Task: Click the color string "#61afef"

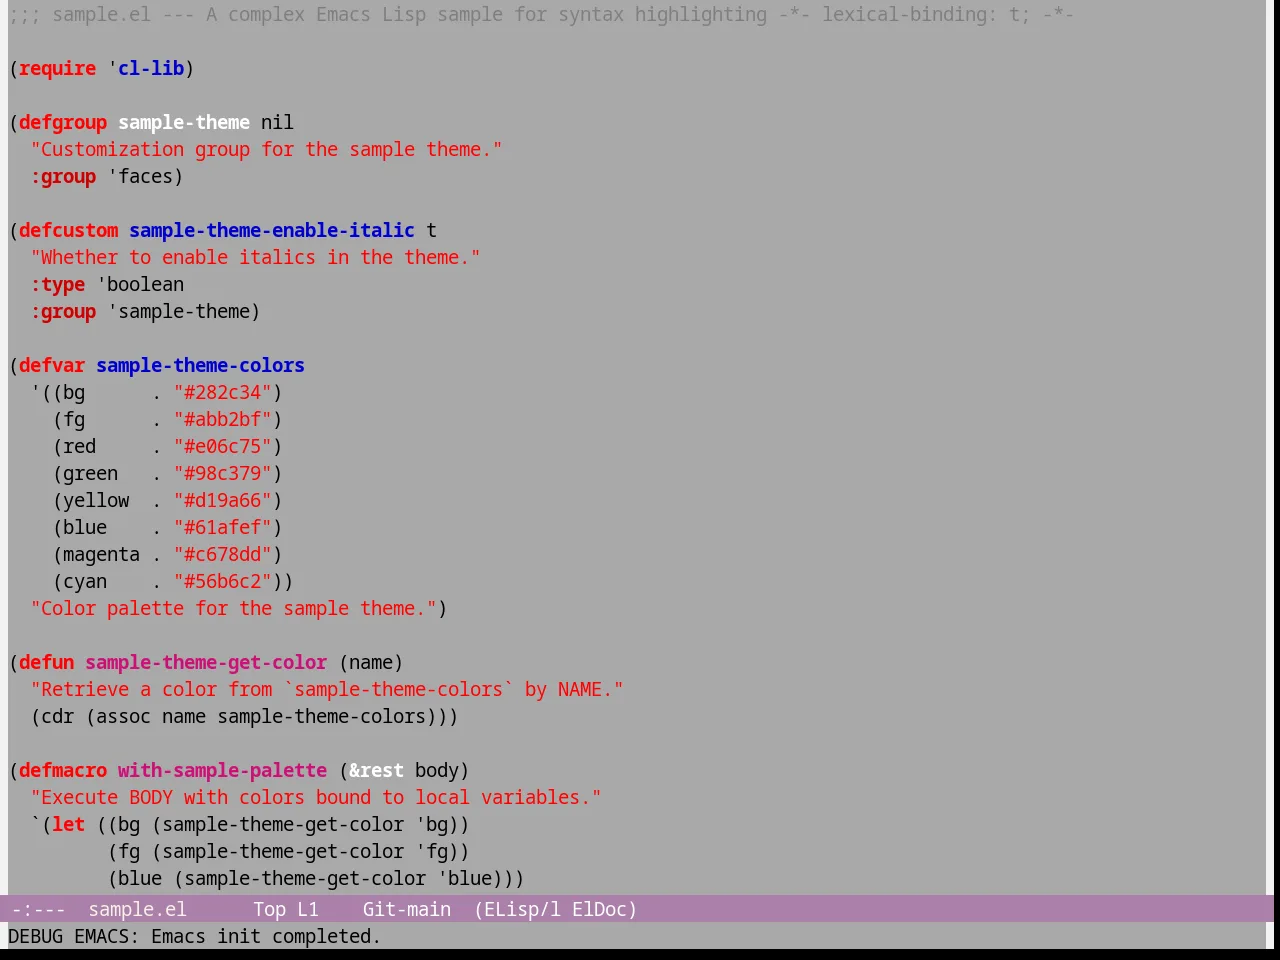Action: [223, 527]
